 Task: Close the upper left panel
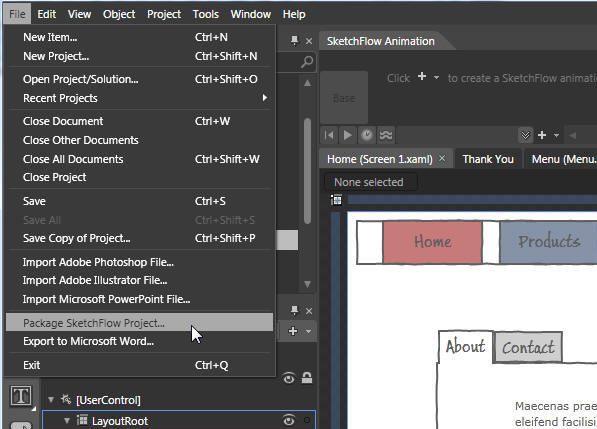click(309, 41)
